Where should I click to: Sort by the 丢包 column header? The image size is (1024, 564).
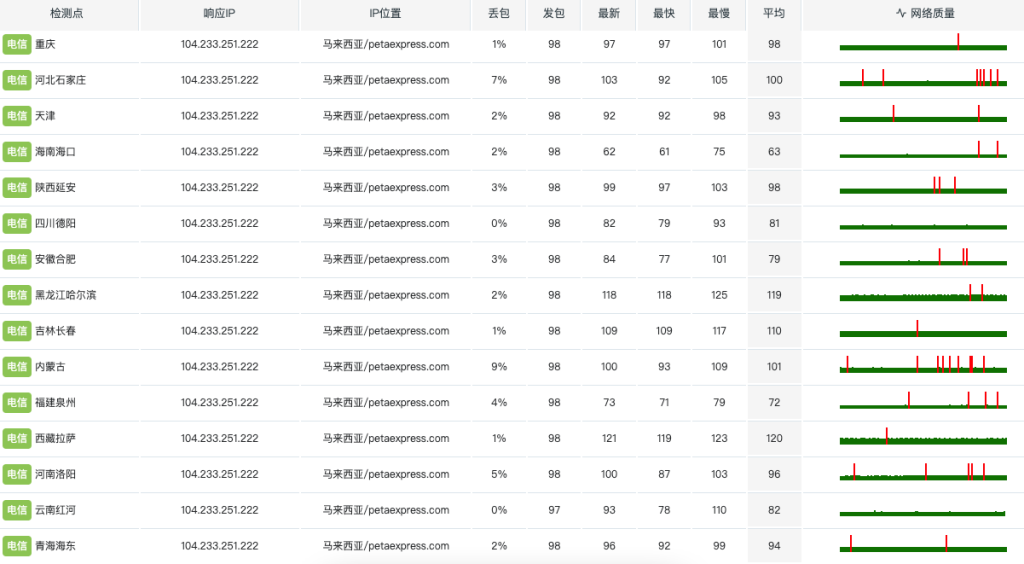coord(499,14)
